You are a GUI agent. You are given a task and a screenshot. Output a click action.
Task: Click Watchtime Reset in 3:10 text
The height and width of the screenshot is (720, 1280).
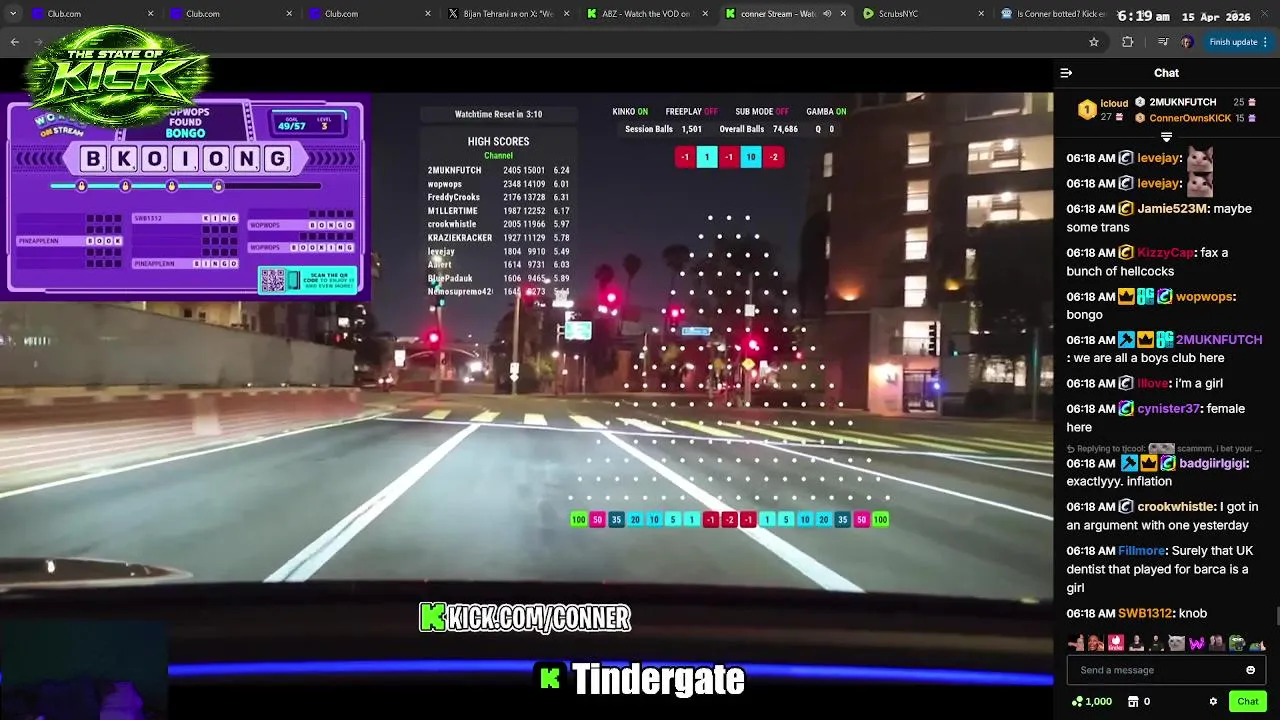[x=498, y=114]
